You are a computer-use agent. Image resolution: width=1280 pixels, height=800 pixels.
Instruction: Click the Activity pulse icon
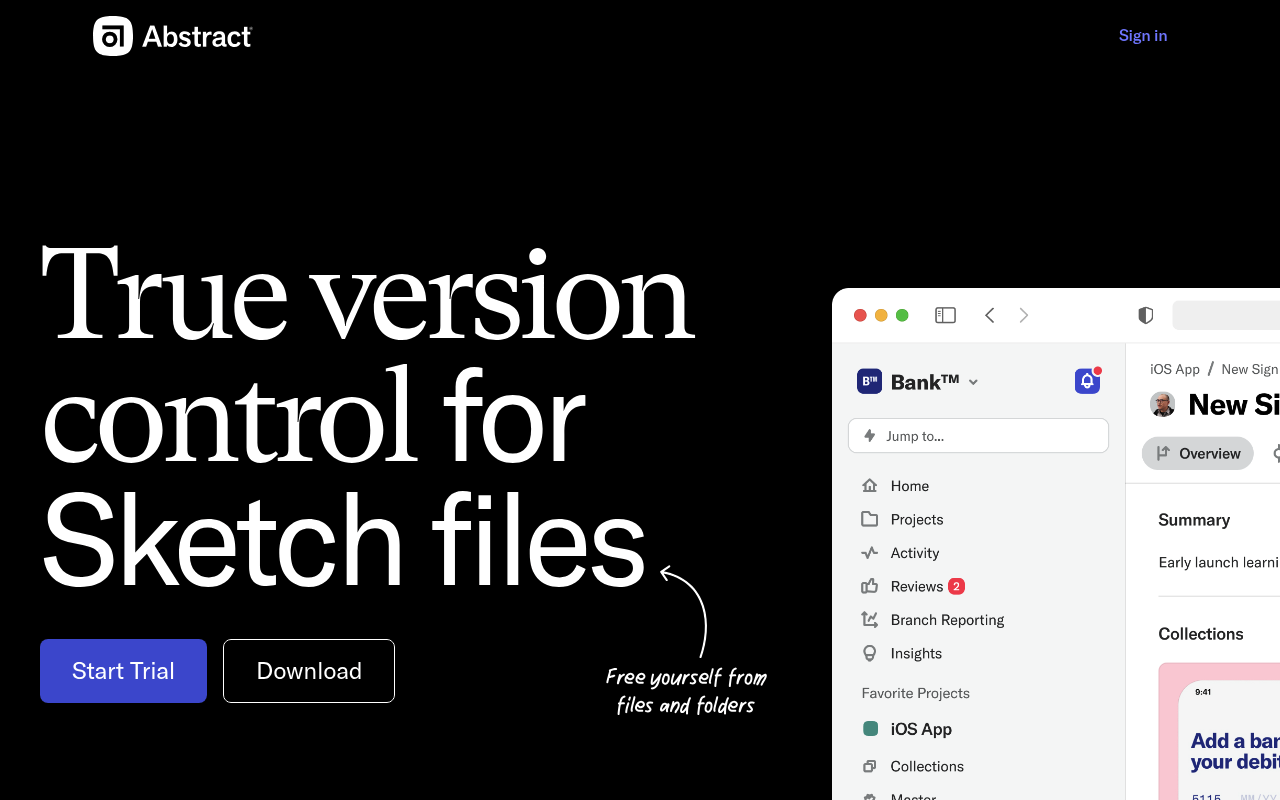pyautogui.click(x=870, y=553)
